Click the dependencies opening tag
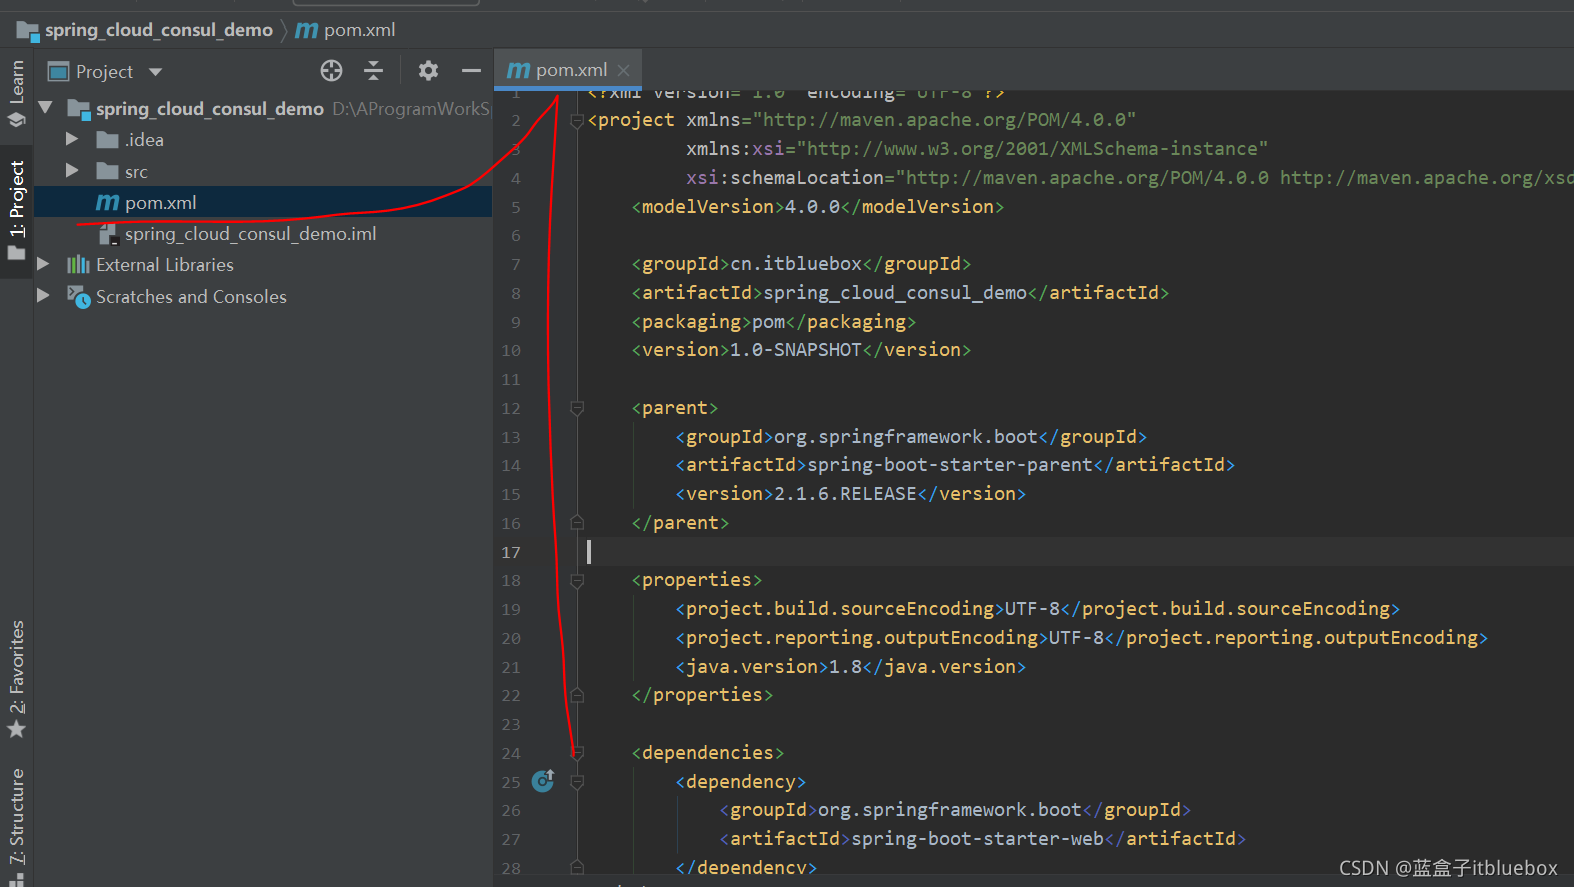 click(x=707, y=753)
